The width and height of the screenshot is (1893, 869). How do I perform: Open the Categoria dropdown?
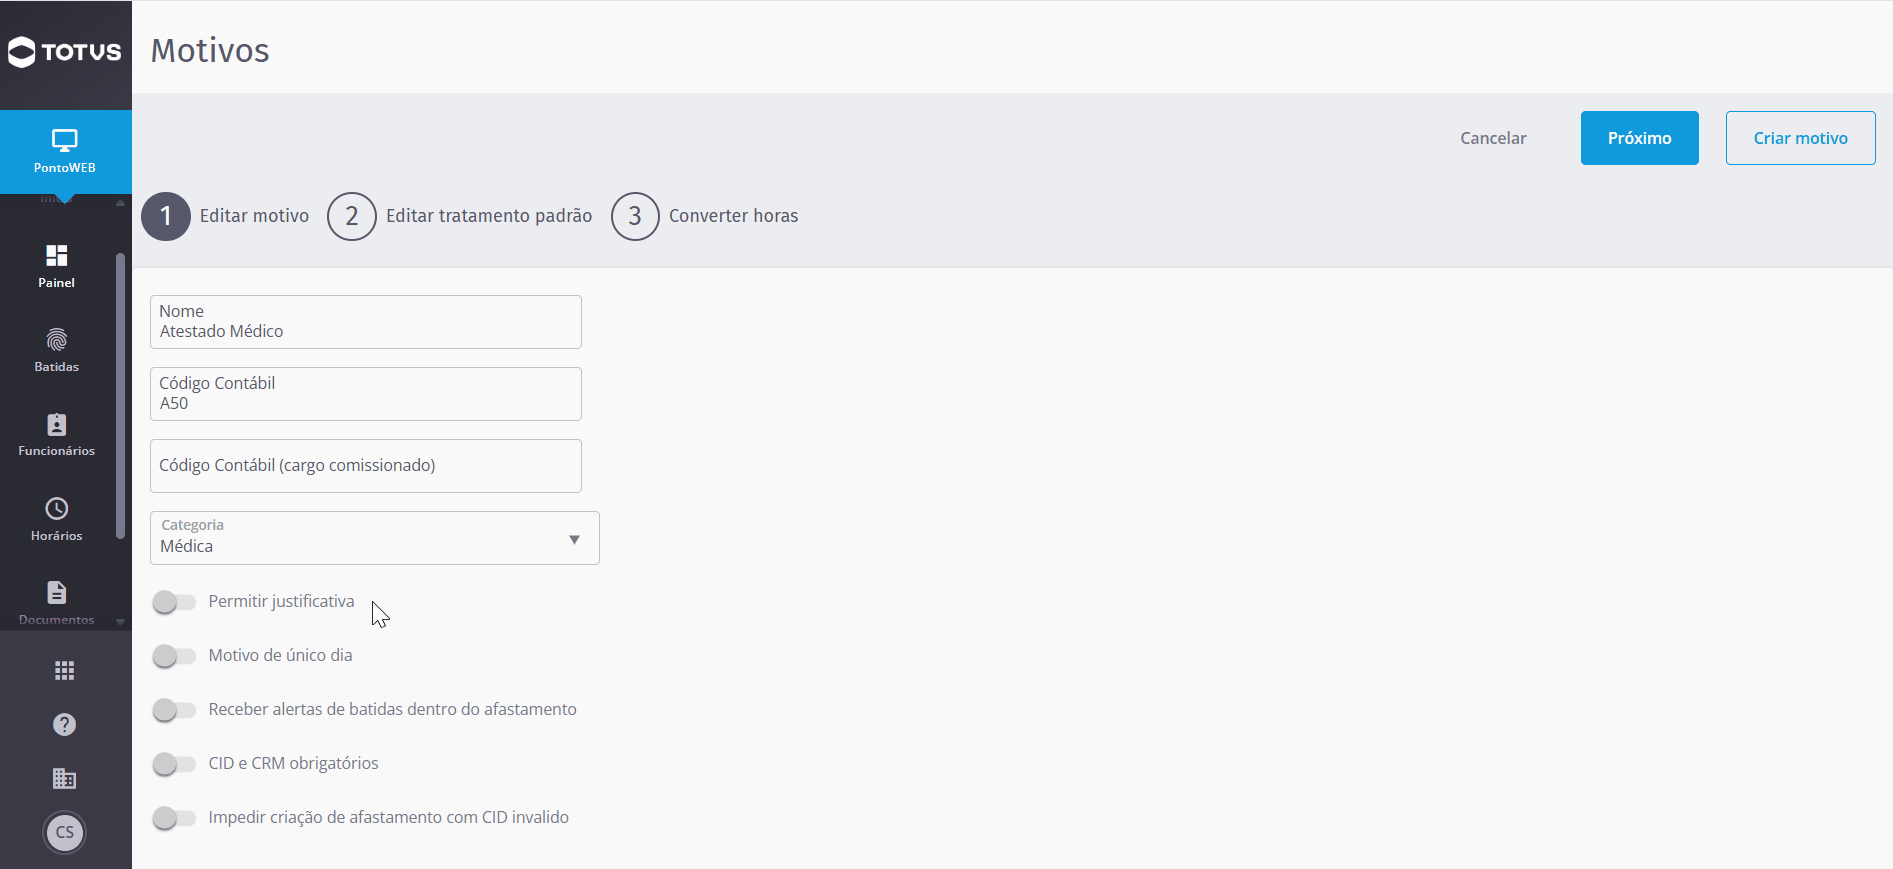coord(375,538)
